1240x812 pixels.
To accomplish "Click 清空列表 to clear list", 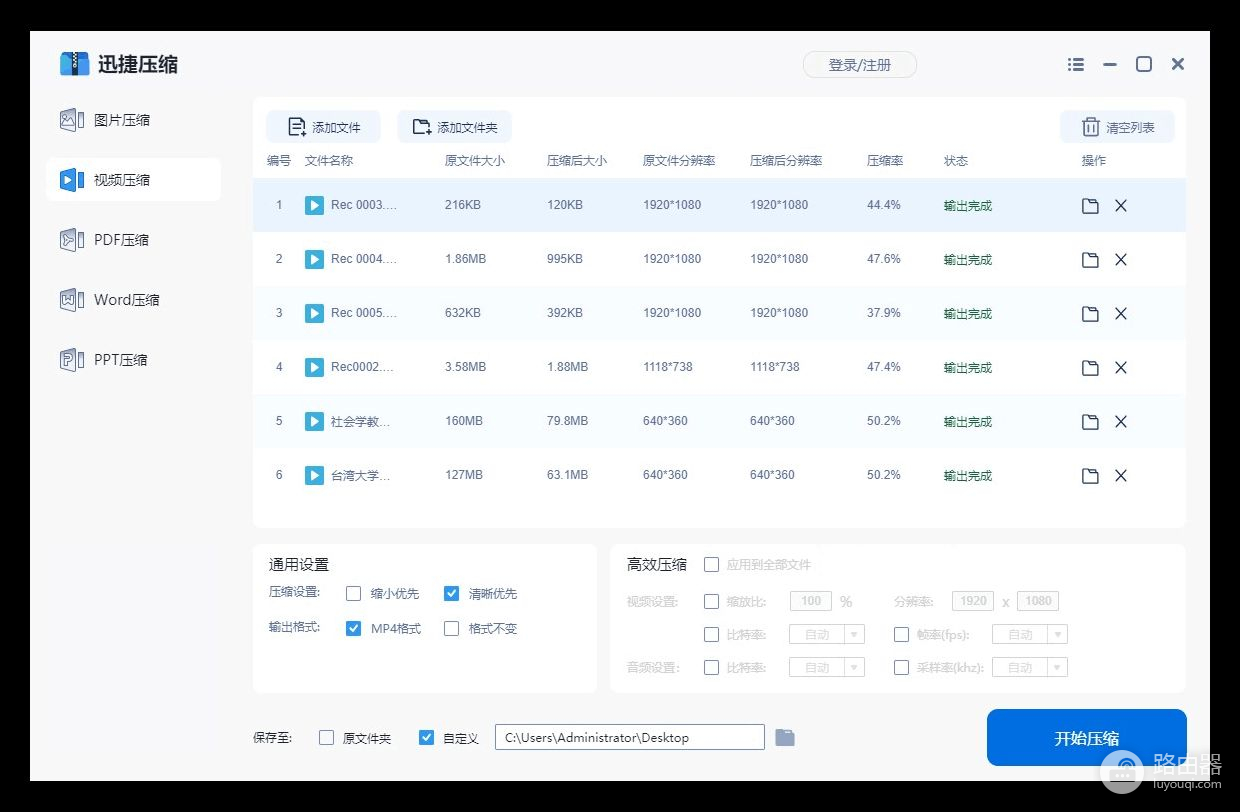I will 1117,127.
